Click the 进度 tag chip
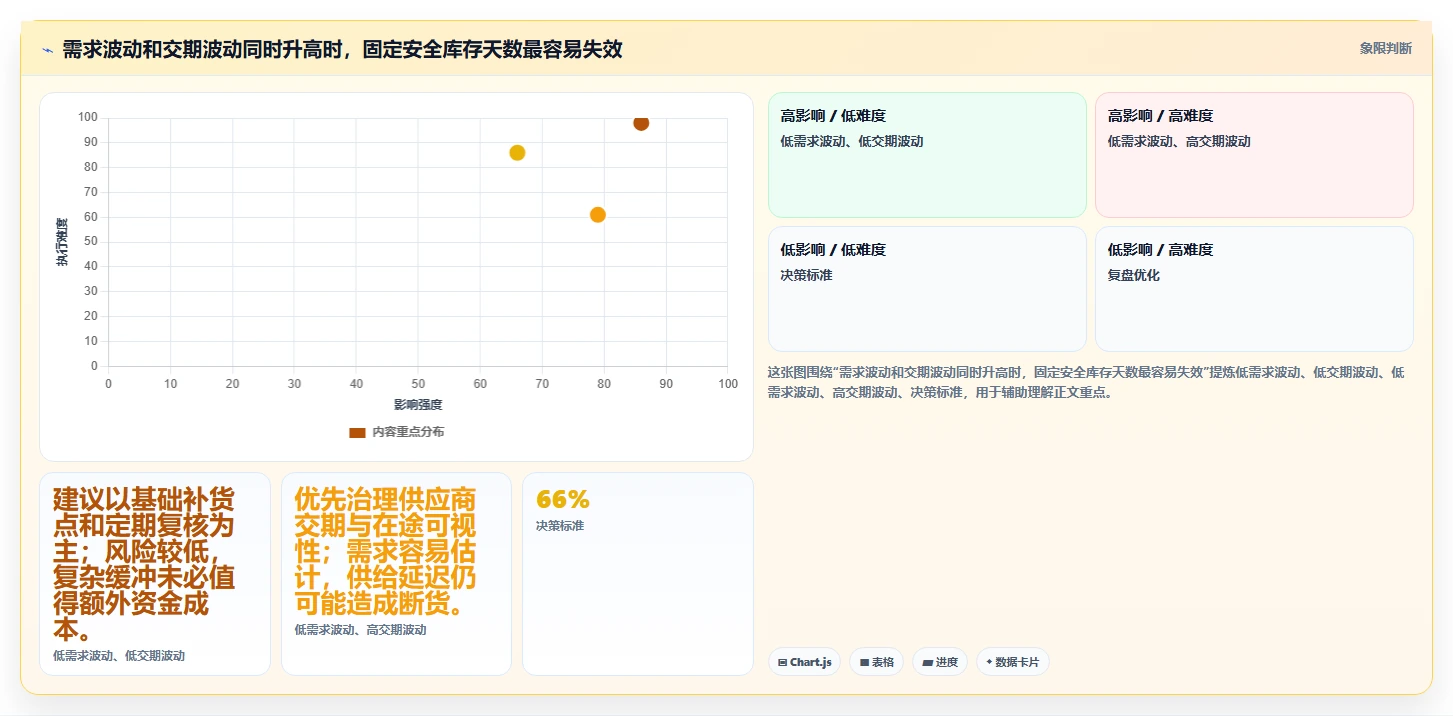 click(940, 662)
